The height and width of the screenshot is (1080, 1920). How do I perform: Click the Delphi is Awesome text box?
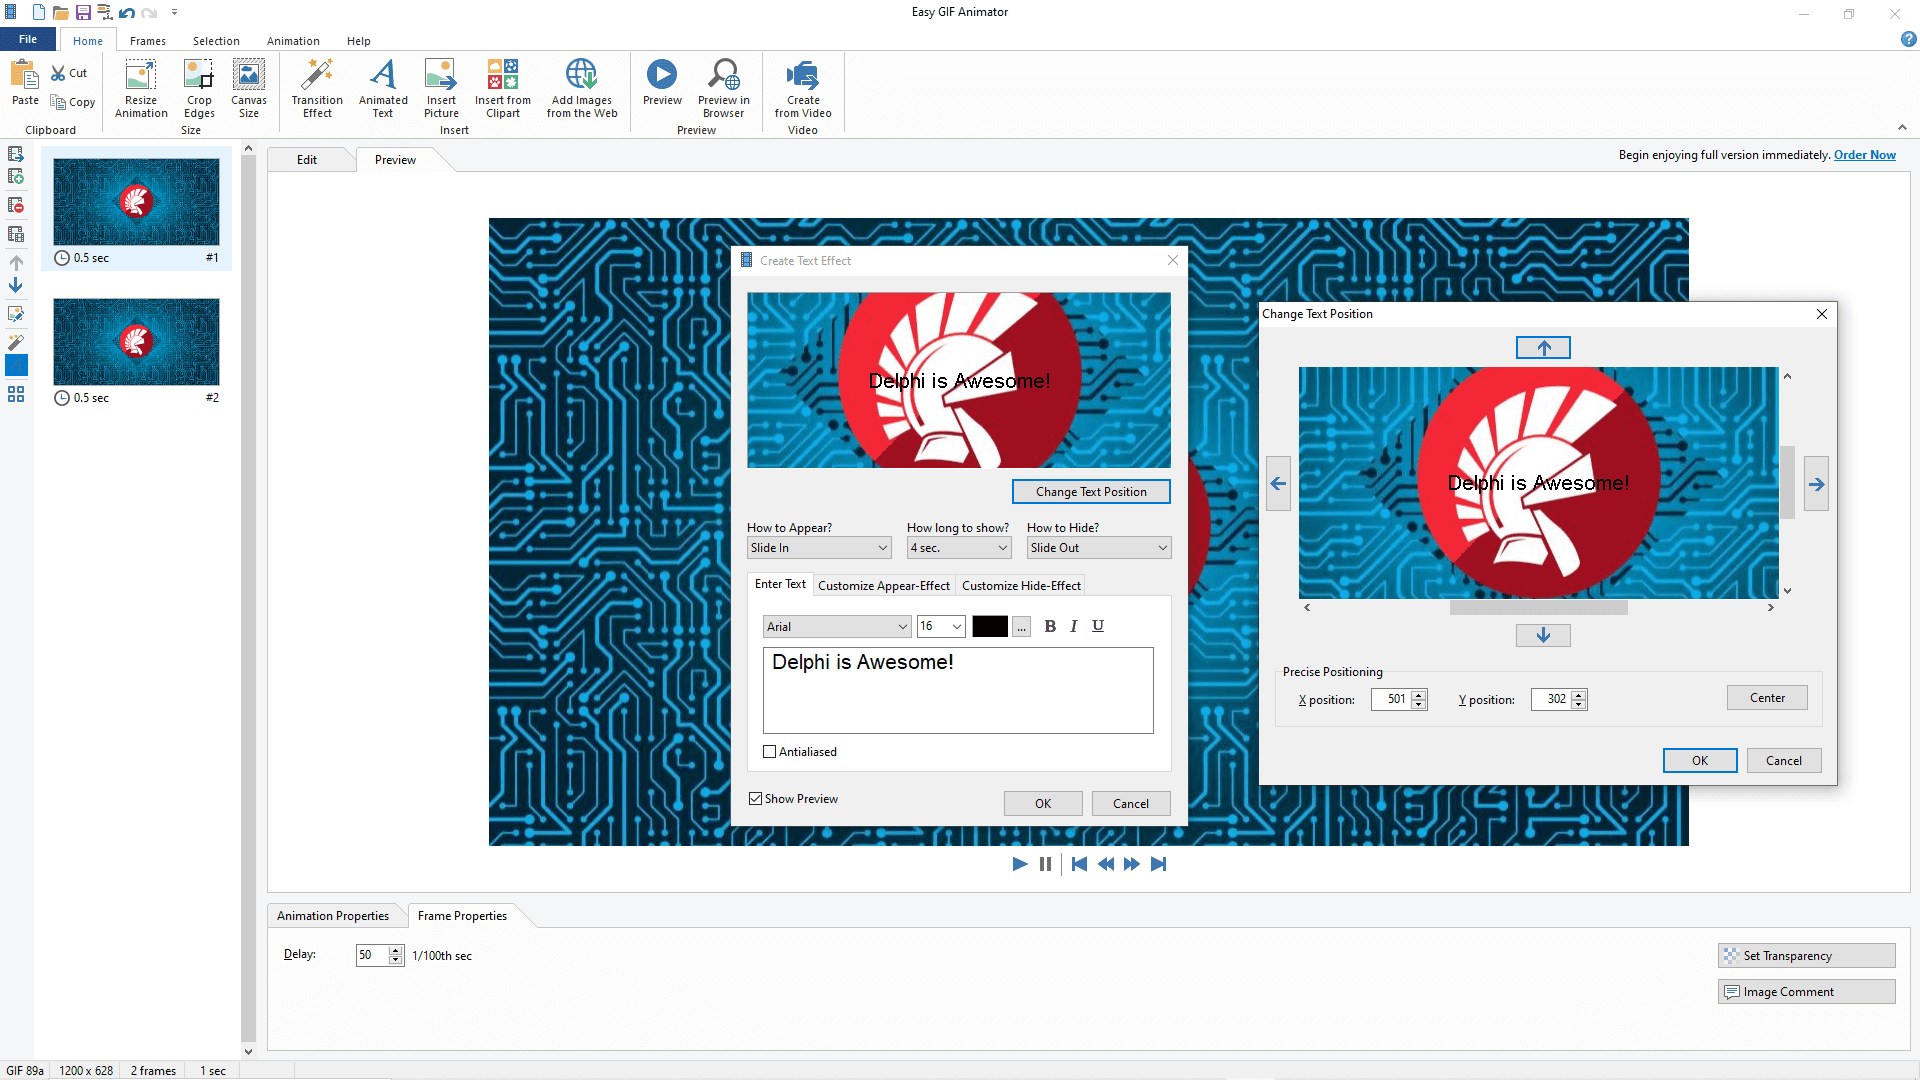tap(958, 690)
